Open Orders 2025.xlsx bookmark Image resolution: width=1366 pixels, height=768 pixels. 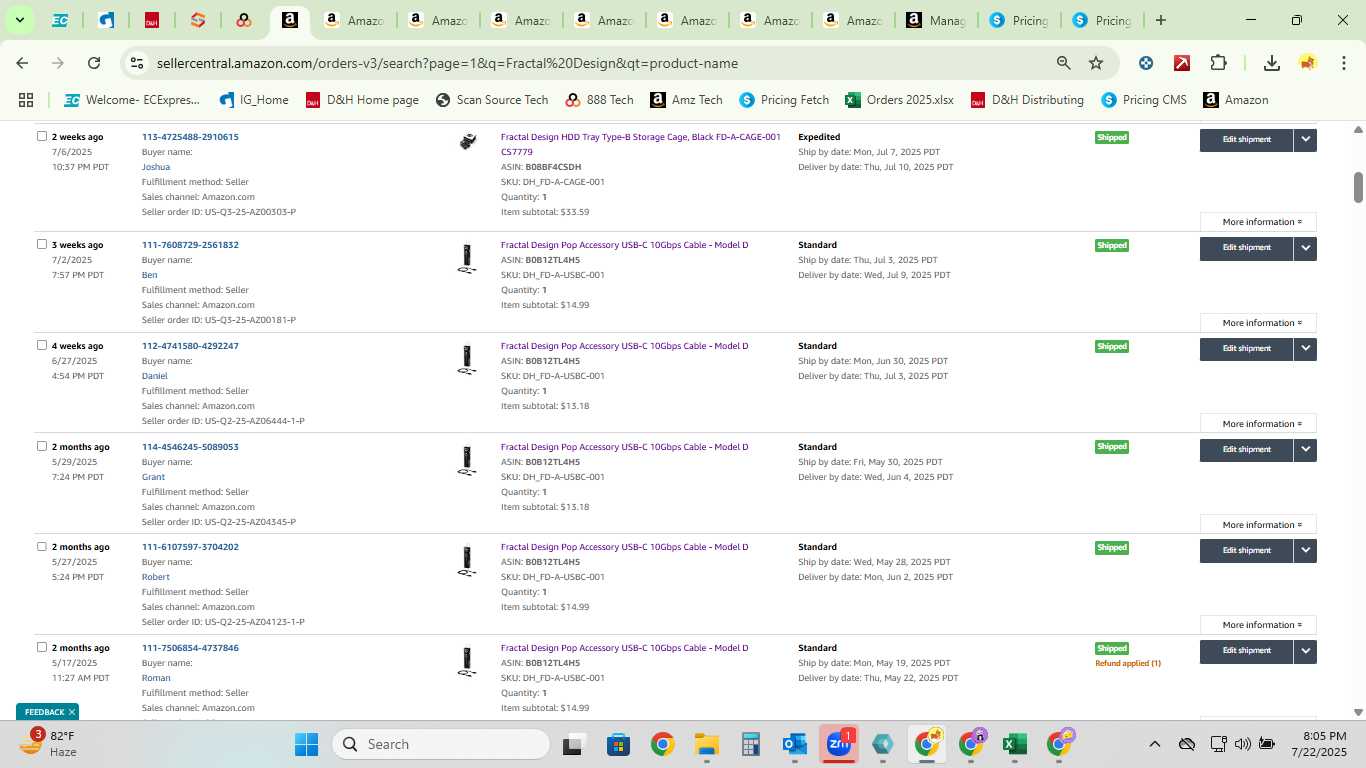click(899, 100)
